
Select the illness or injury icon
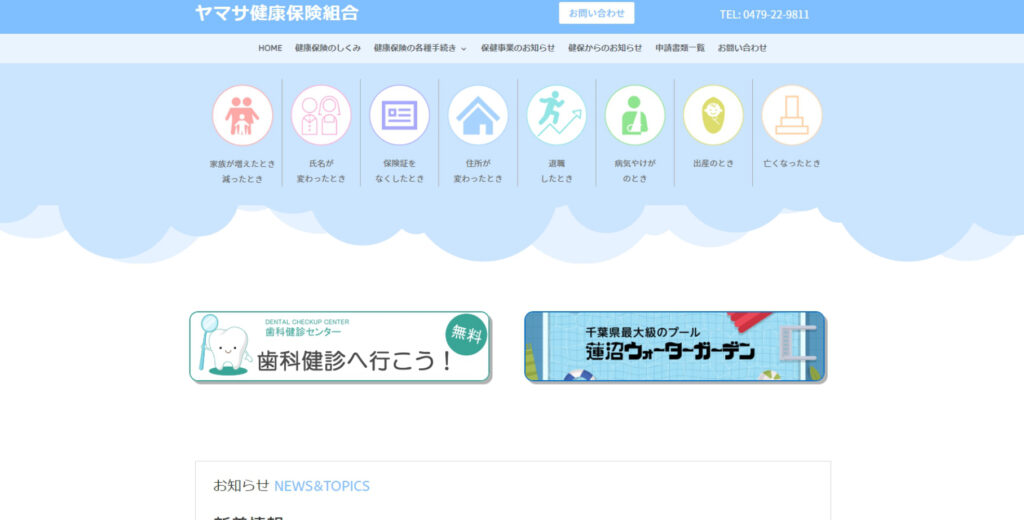[x=635, y=116]
